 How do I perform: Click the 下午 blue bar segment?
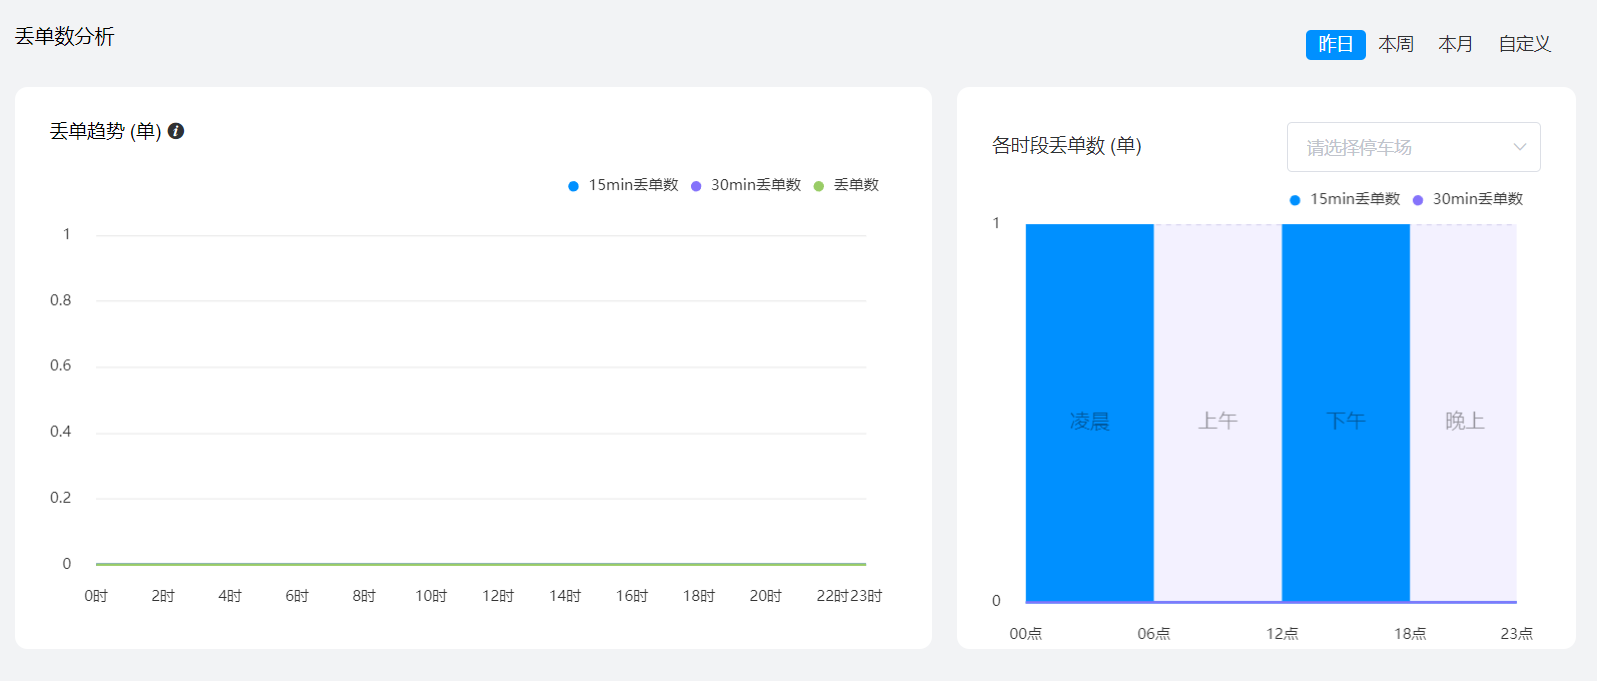click(x=1345, y=420)
